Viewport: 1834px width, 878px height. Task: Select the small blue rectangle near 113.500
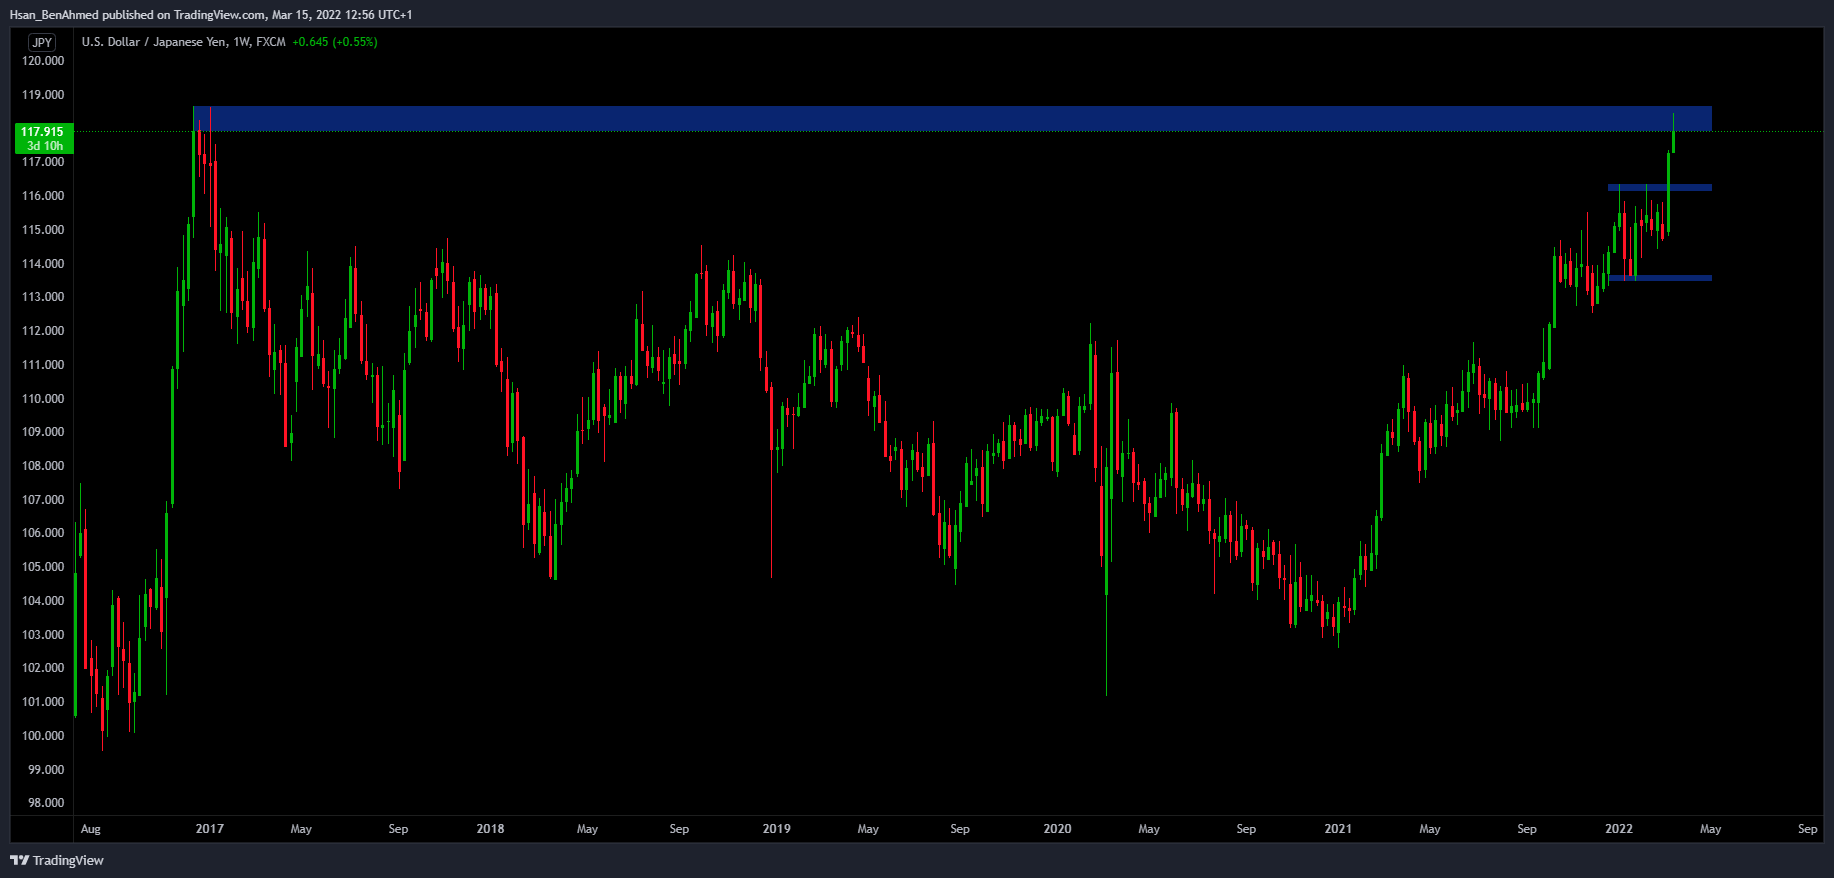[x=1660, y=278]
